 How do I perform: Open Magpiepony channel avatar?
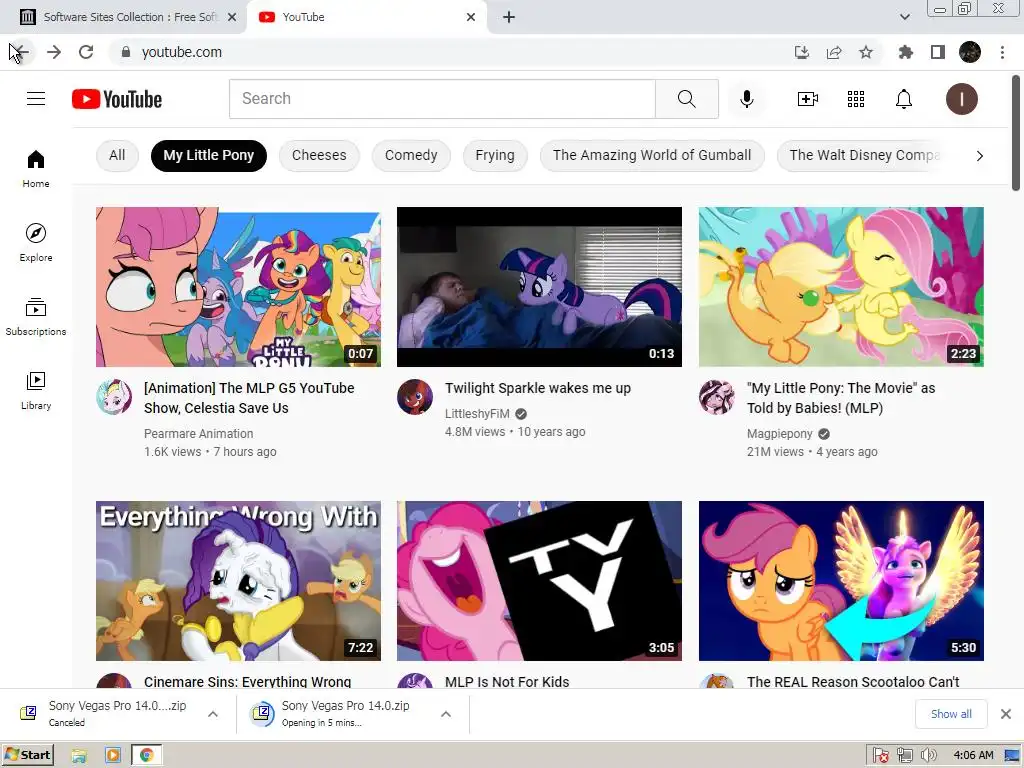point(716,396)
